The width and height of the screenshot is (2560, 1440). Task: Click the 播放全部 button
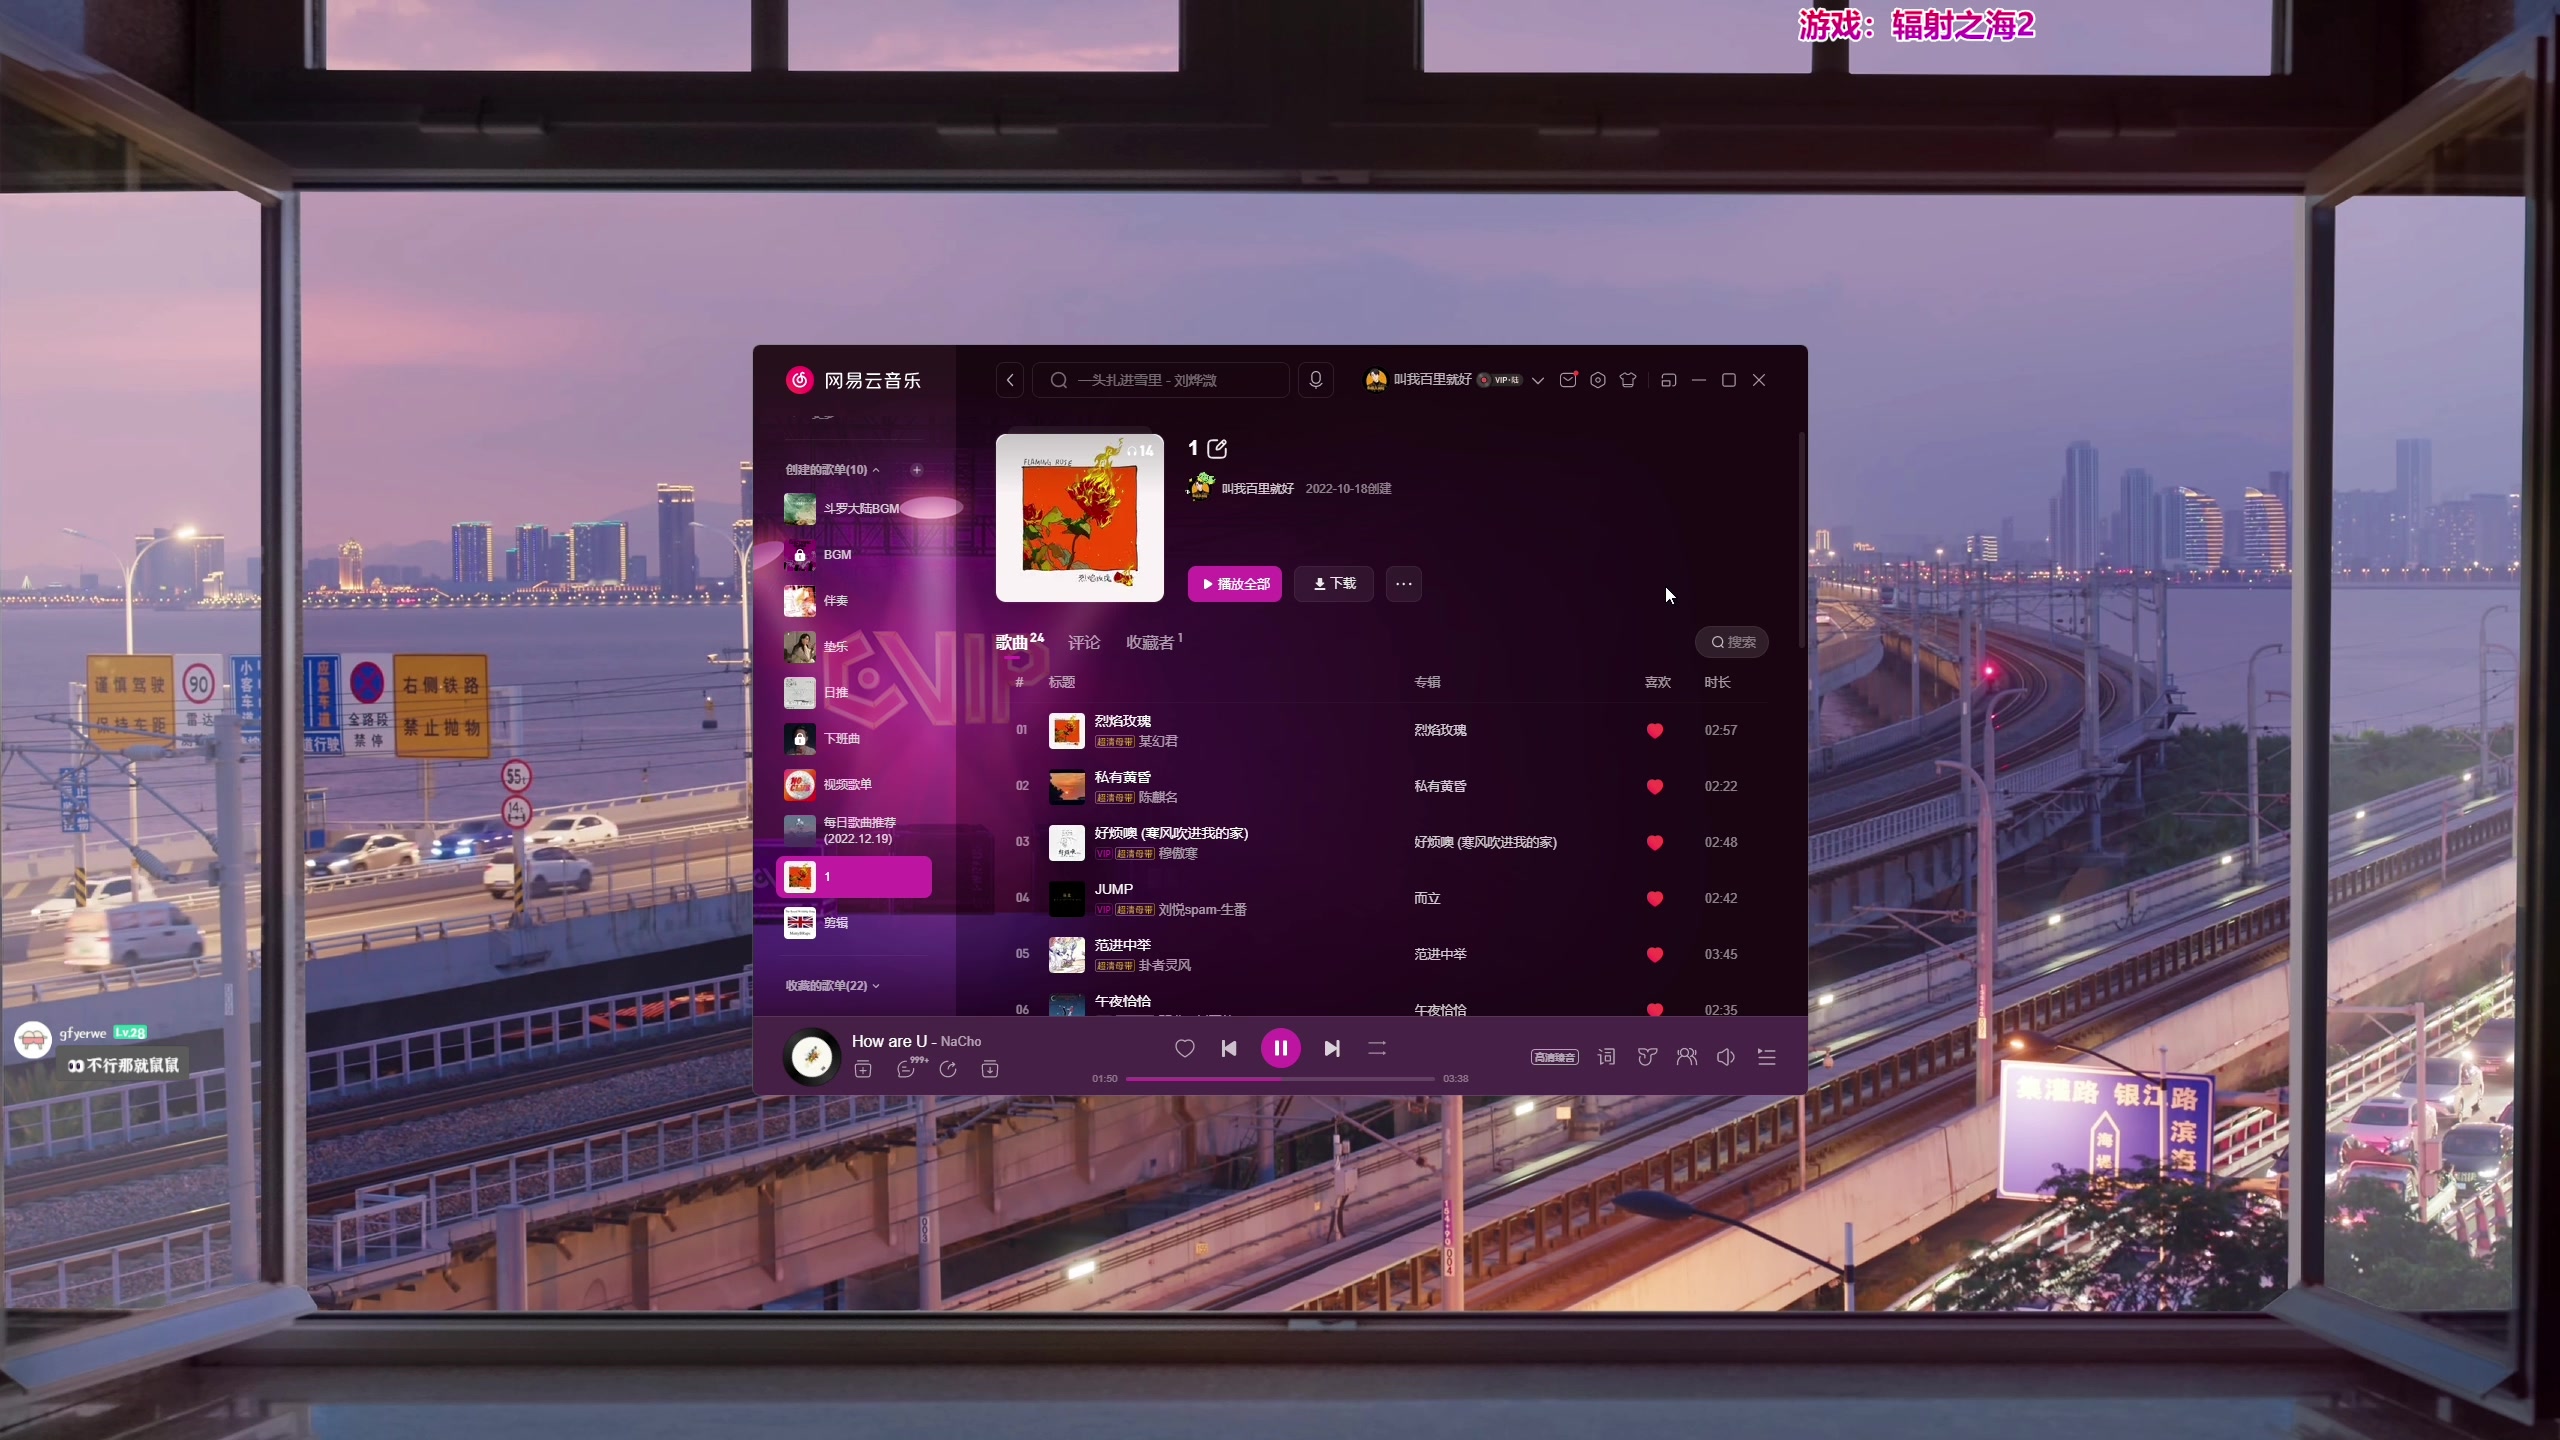coord(1235,584)
